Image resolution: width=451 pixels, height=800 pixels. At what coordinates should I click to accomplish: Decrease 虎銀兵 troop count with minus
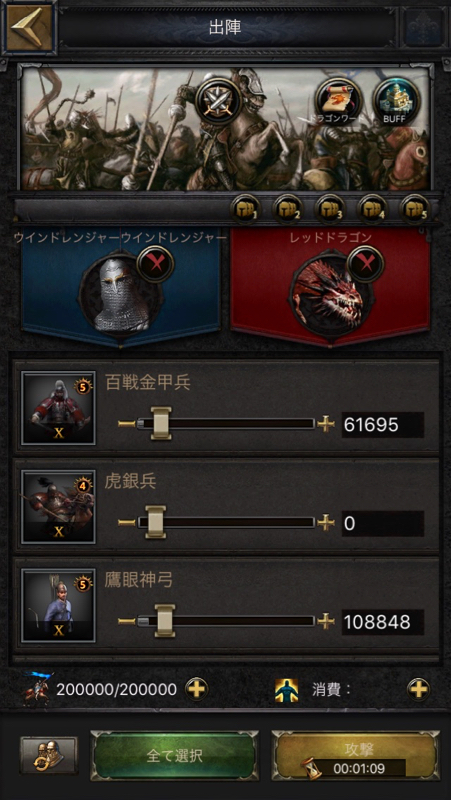127,522
